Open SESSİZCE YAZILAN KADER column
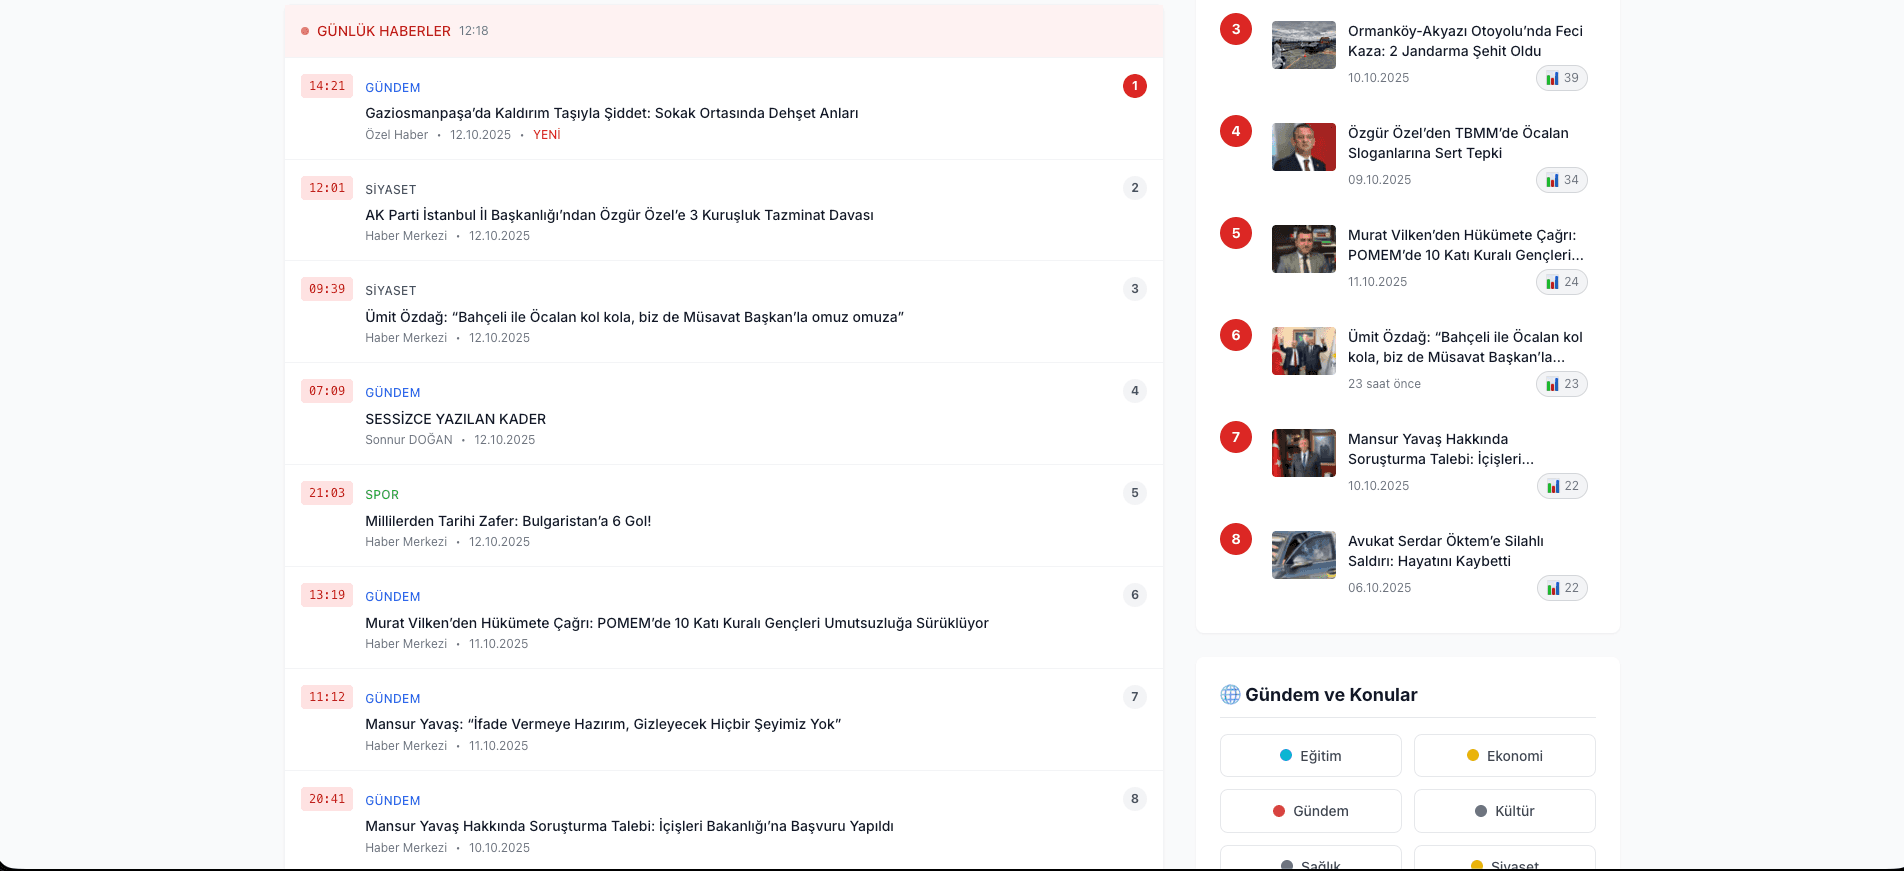The image size is (1904, 871). (455, 419)
